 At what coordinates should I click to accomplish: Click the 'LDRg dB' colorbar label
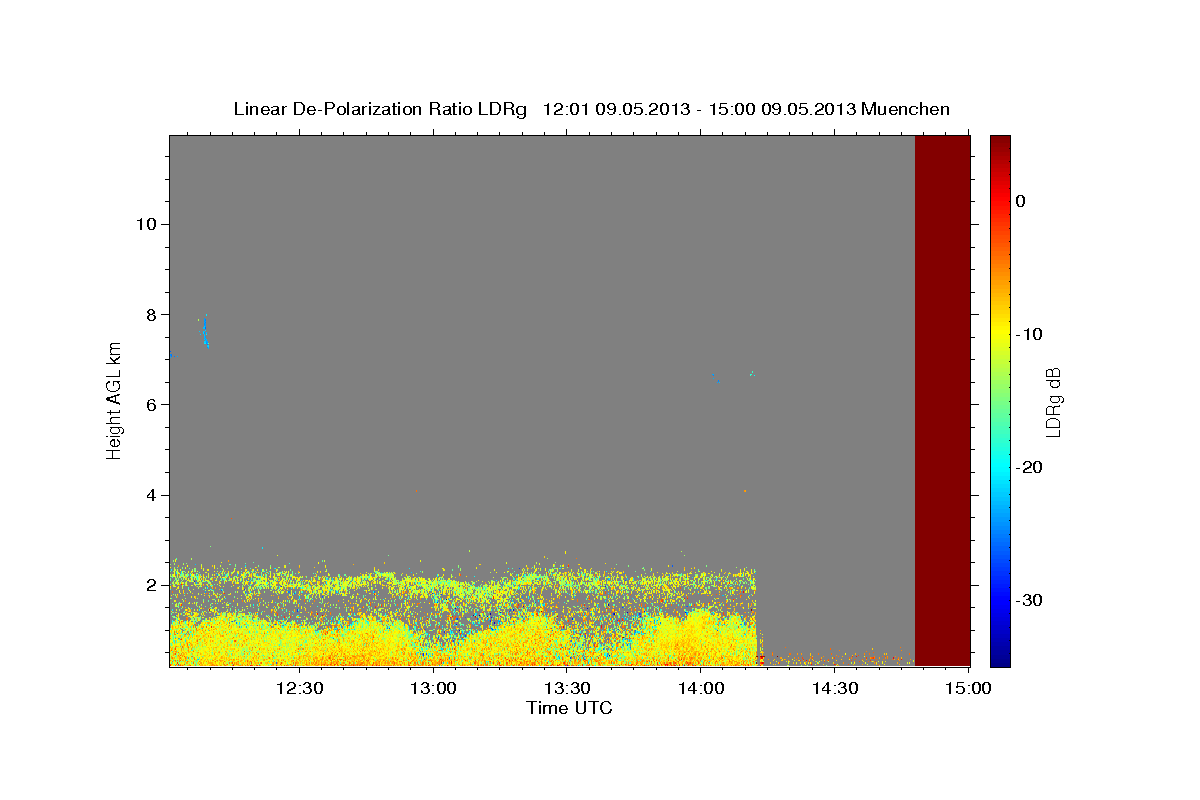pyautogui.click(x=1052, y=401)
